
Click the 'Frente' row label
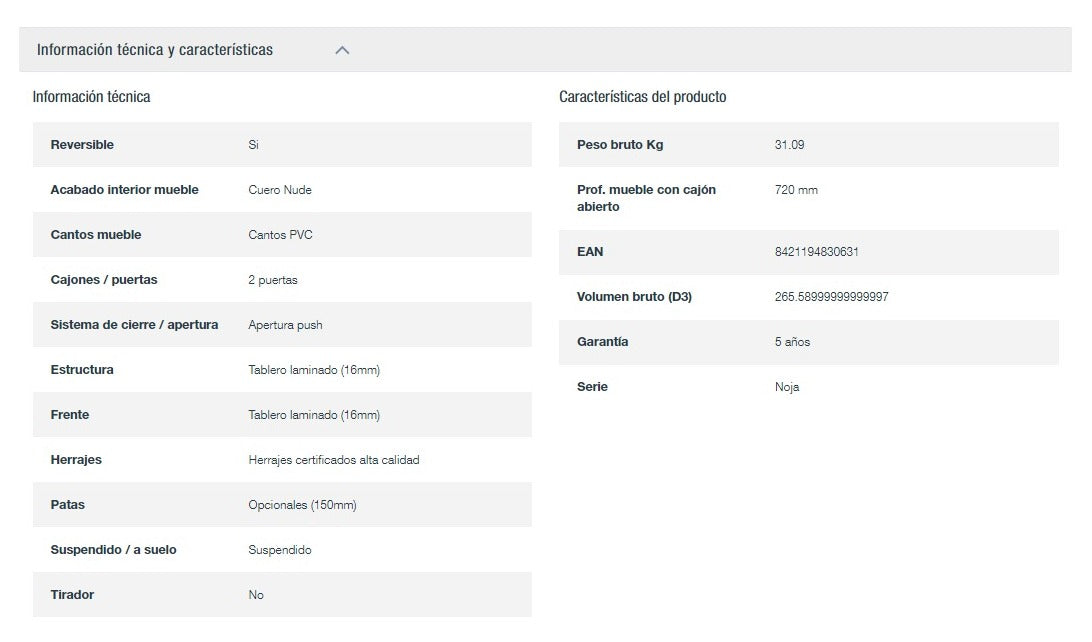pos(70,415)
